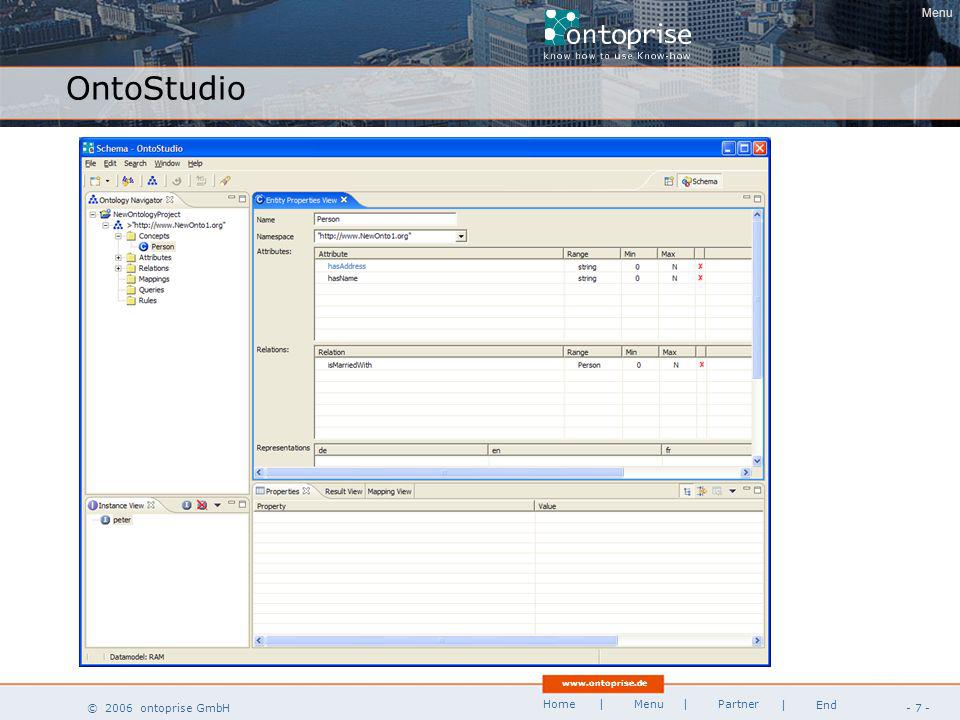Select the Ontology Navigator tab

pyautogui.click(x=130, y=200)
